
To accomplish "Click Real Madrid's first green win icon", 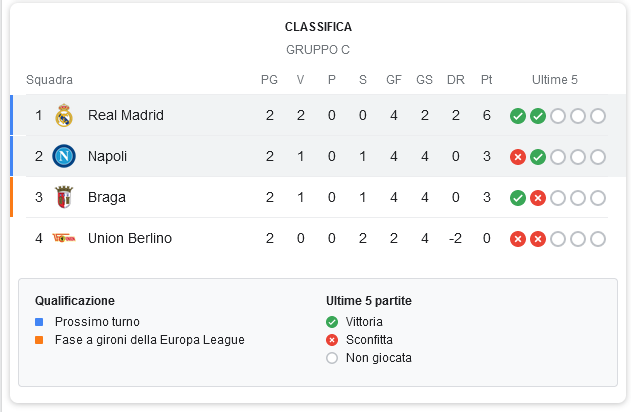I will pyautogui.click(x=518, y=116).
